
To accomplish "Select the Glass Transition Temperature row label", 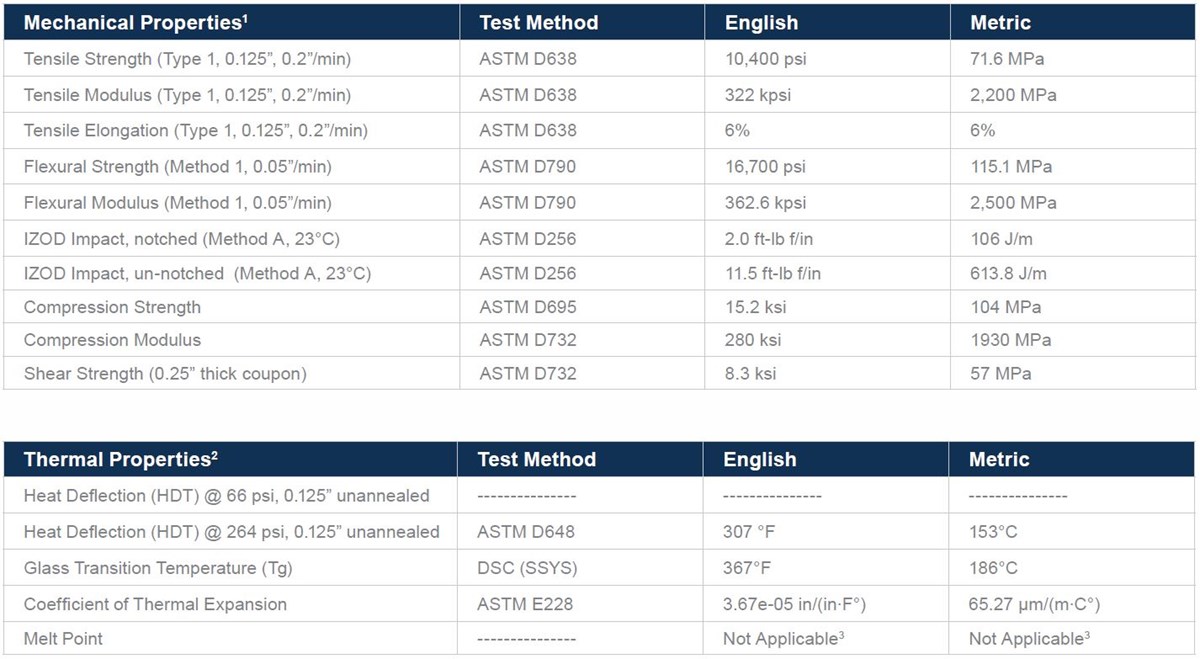I will (x=140, y=568).
